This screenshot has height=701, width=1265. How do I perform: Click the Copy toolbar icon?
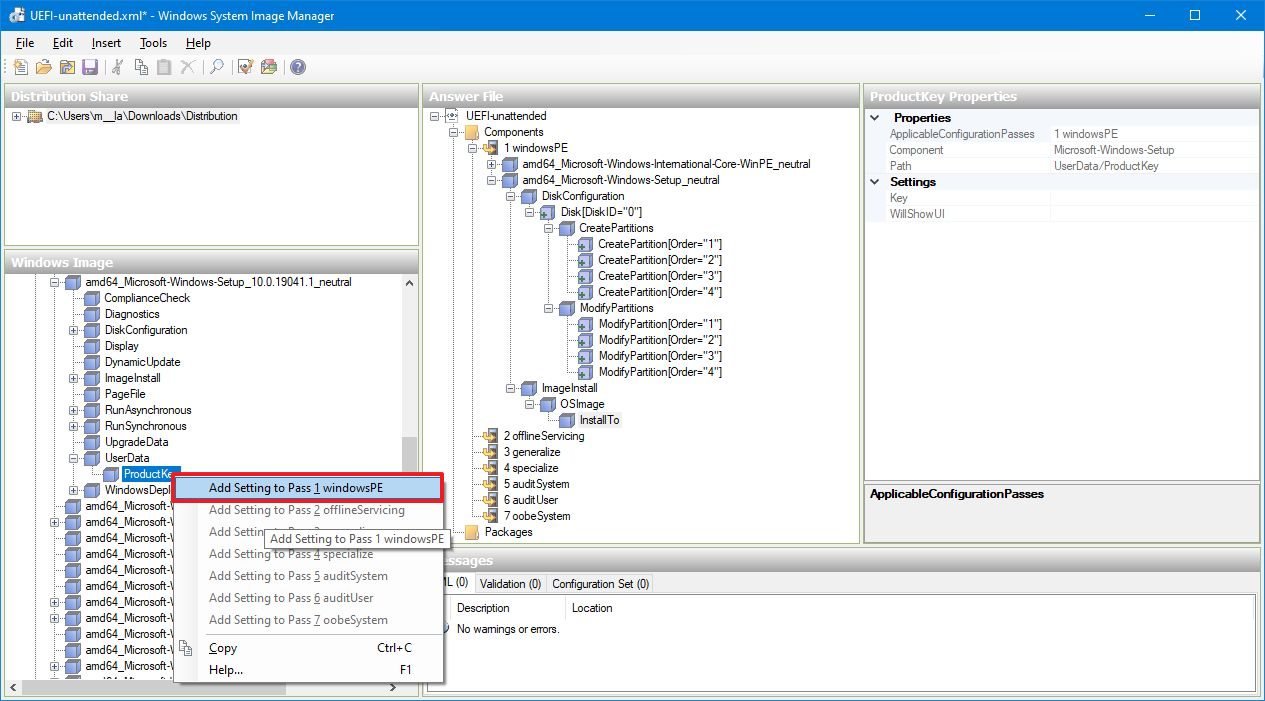pyautogui.click(x=141, y=67)
